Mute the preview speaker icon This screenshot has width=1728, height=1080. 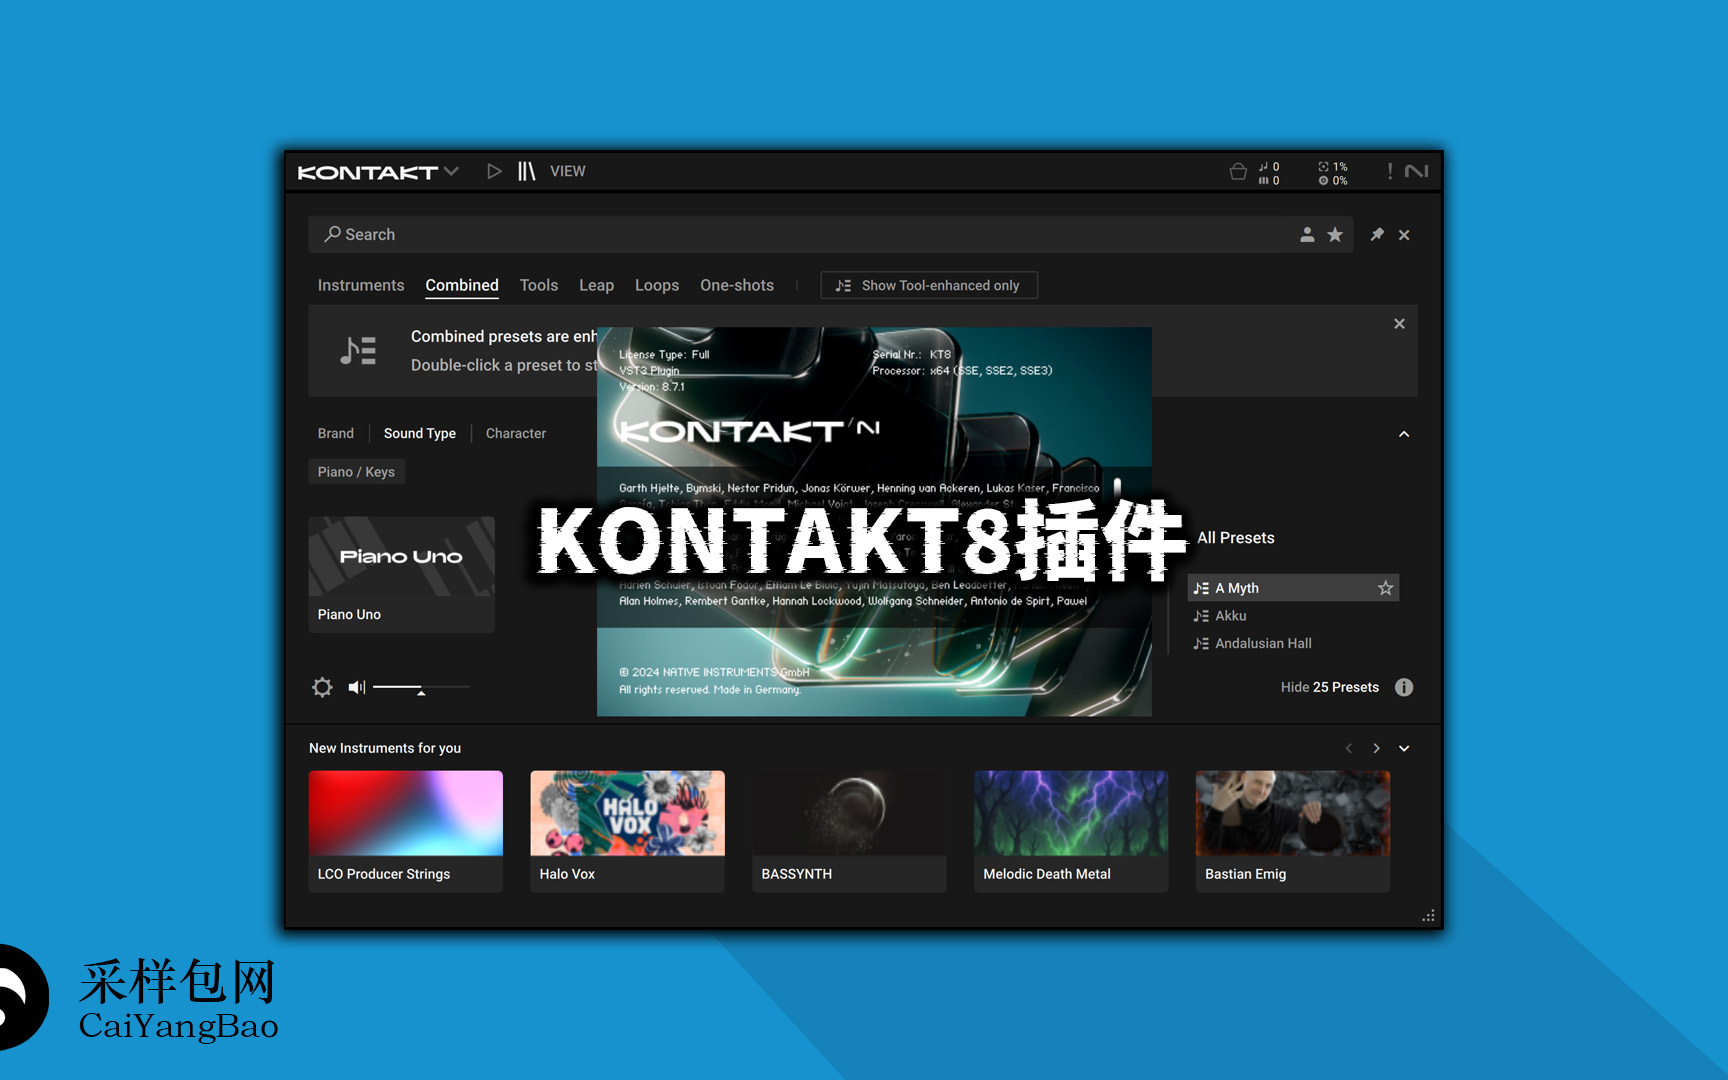(356, 687)
